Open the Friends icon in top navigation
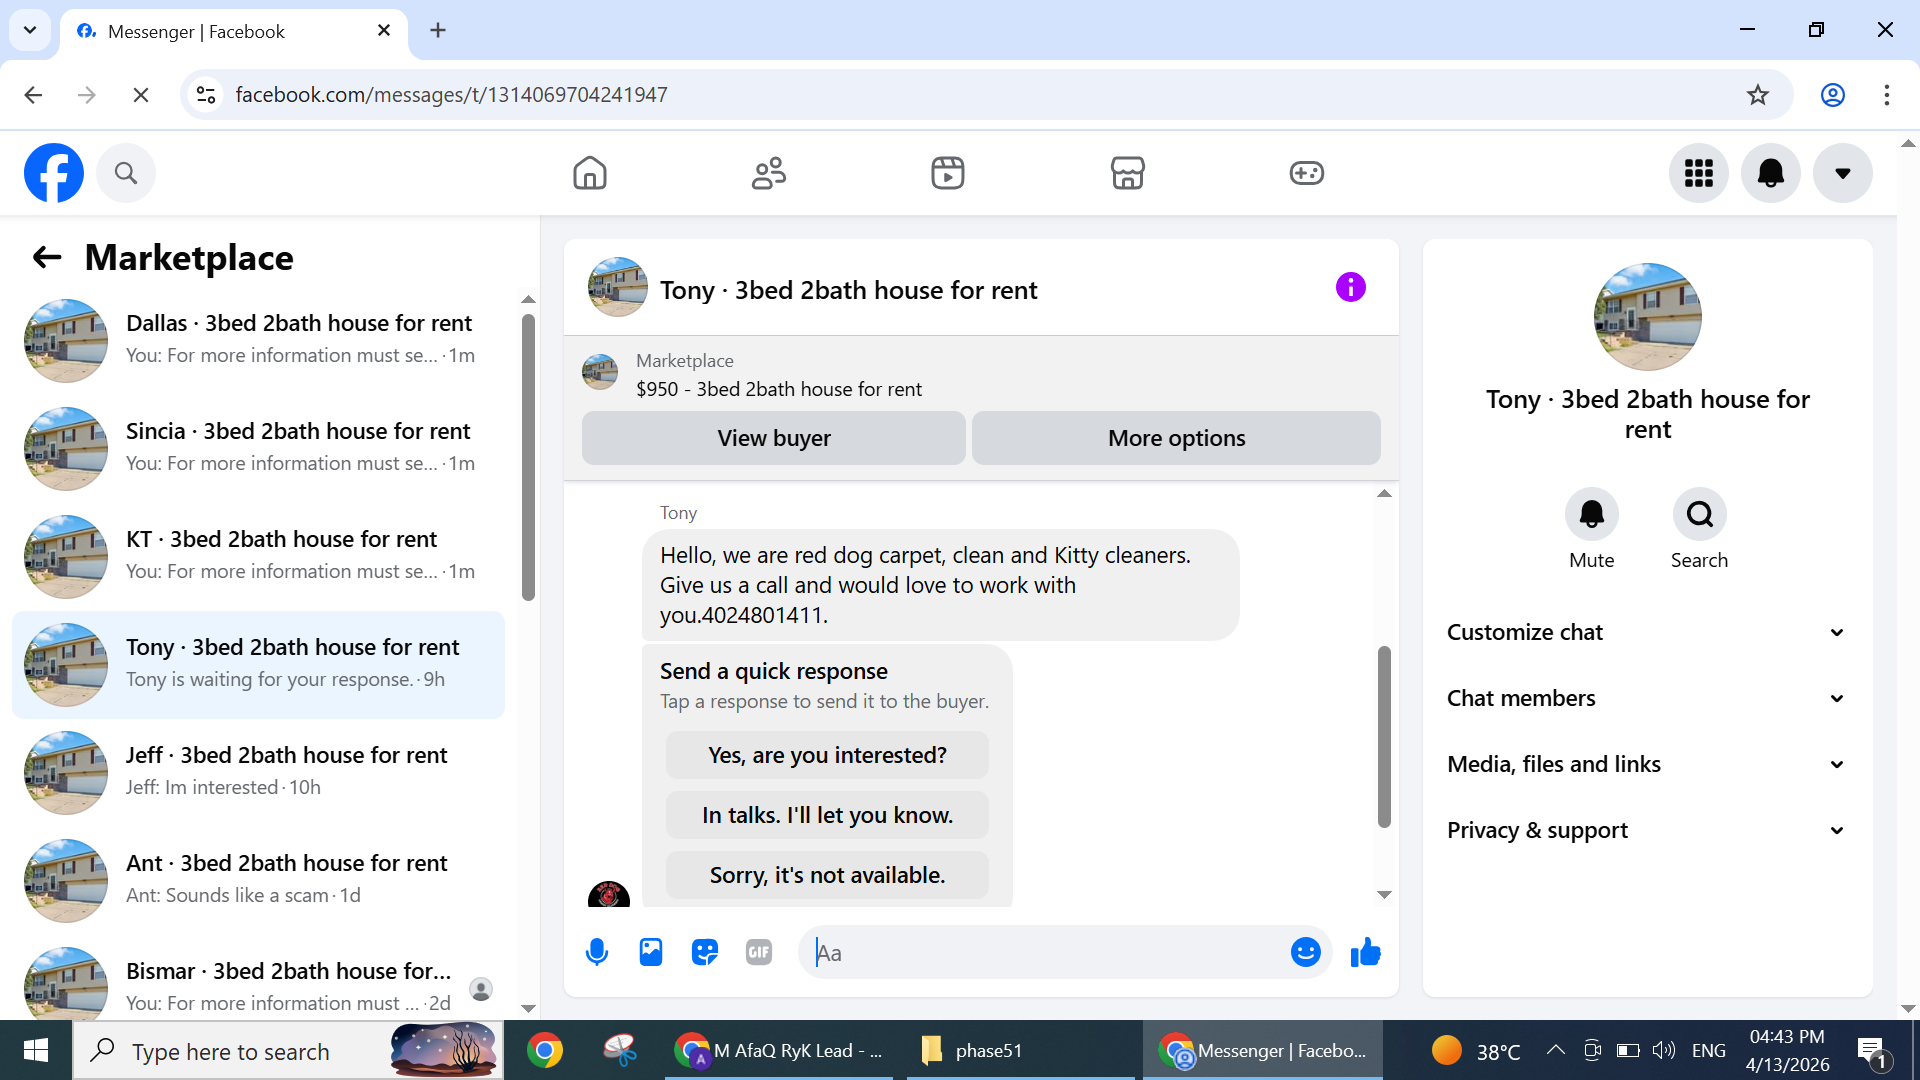The image size is (1920, 1080). (769, 173)
